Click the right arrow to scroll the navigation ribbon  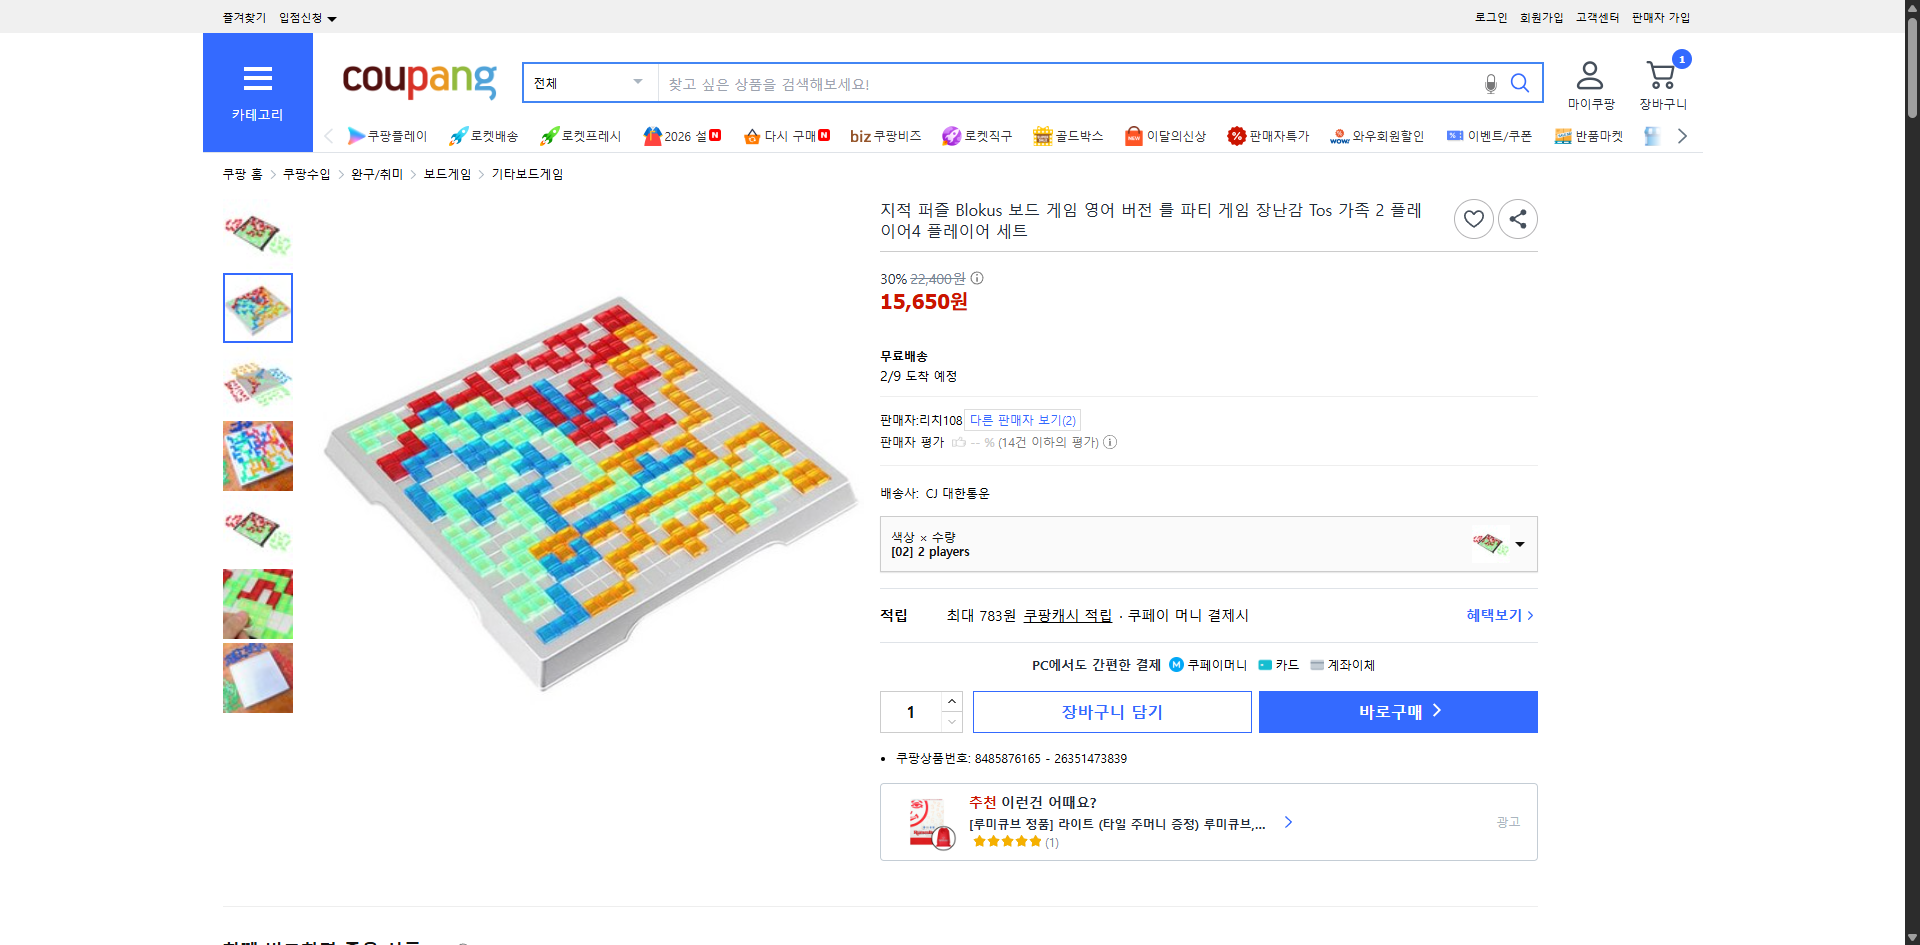point(1683,136)
